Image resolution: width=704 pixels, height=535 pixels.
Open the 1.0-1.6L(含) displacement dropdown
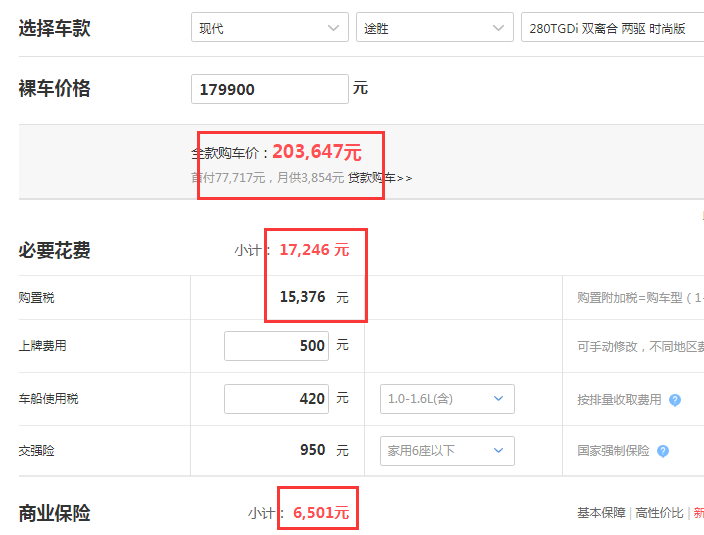[447, 399]
